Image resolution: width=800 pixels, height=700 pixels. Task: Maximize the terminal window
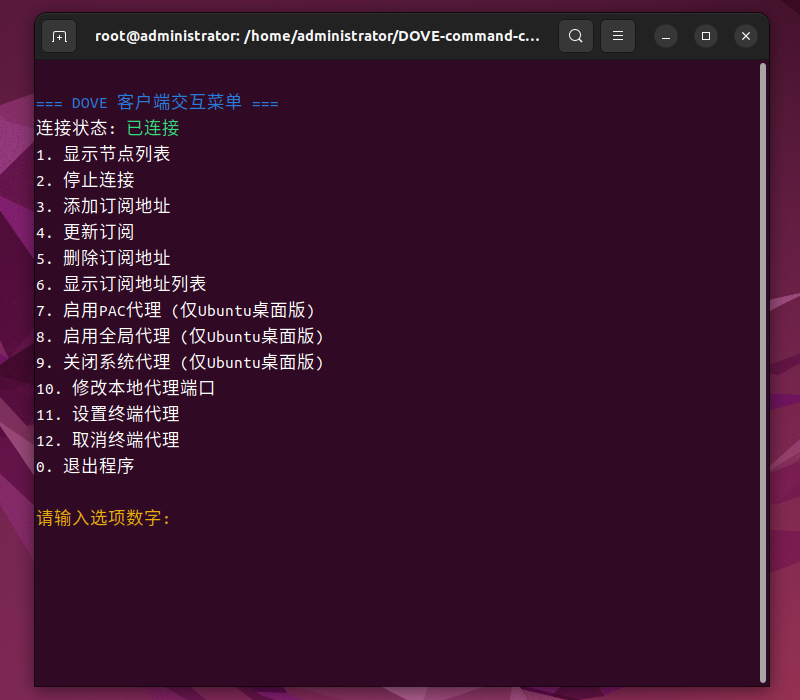tap(706, 36)
